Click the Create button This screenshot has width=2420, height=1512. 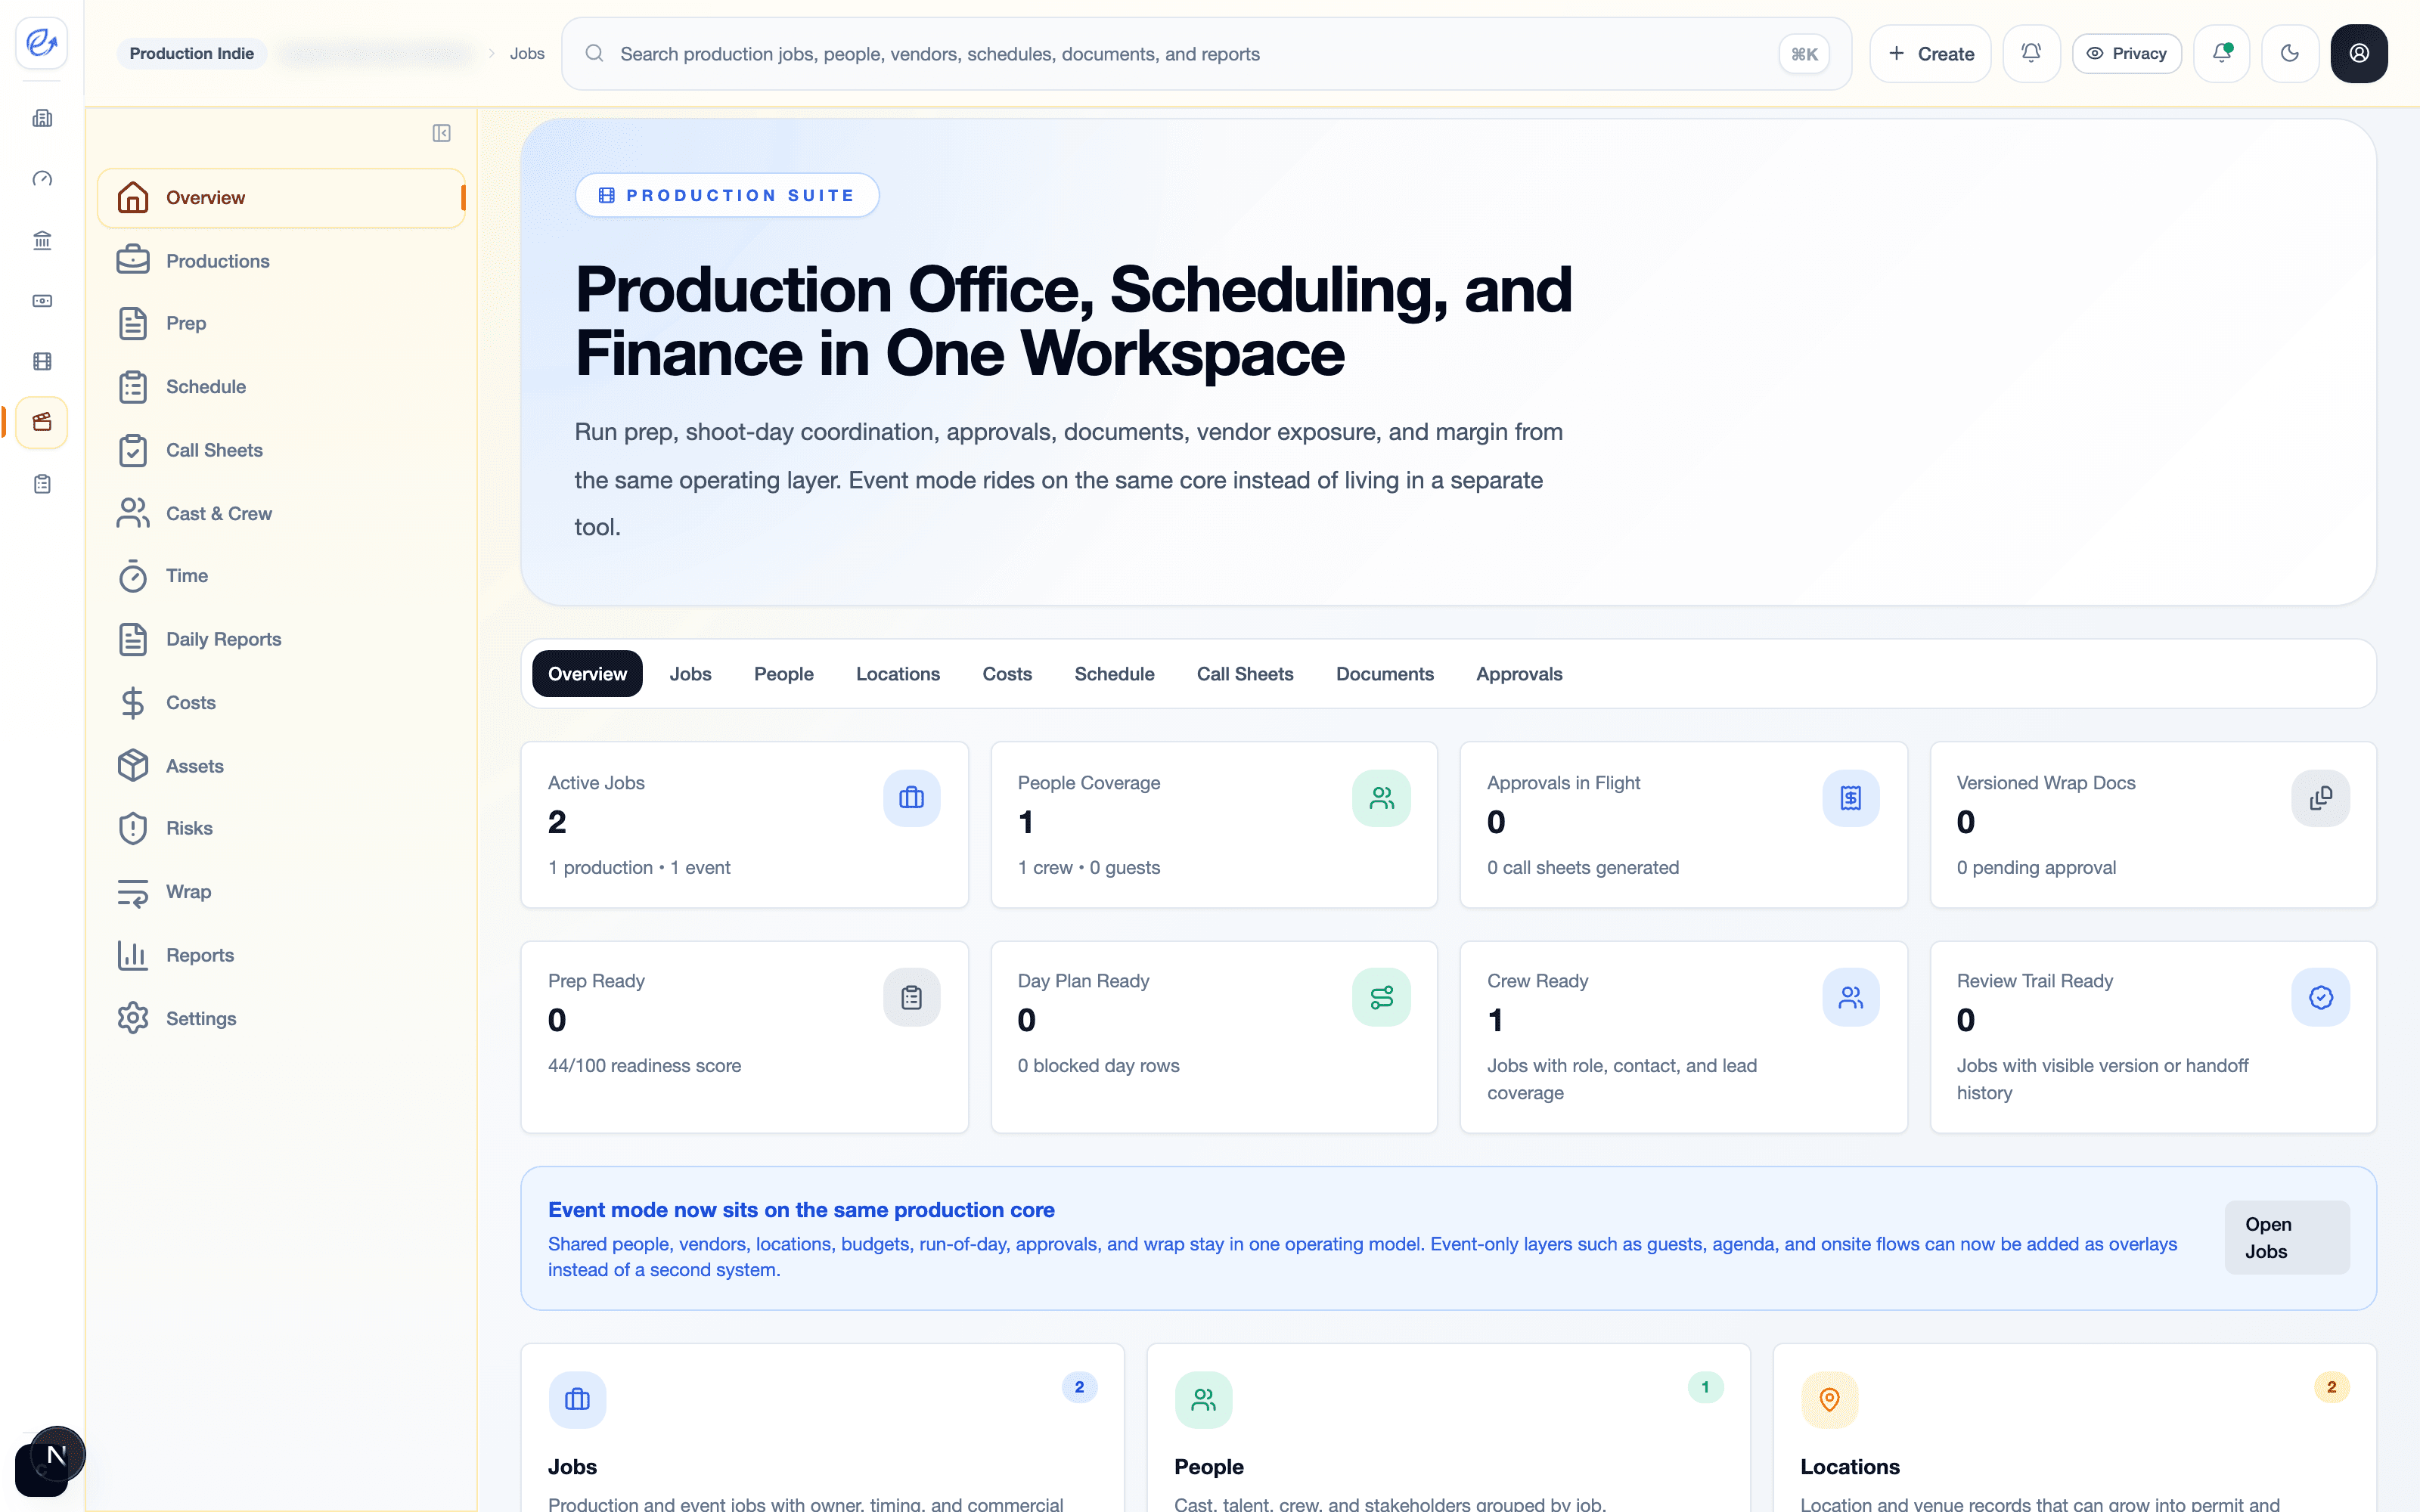1930,54
